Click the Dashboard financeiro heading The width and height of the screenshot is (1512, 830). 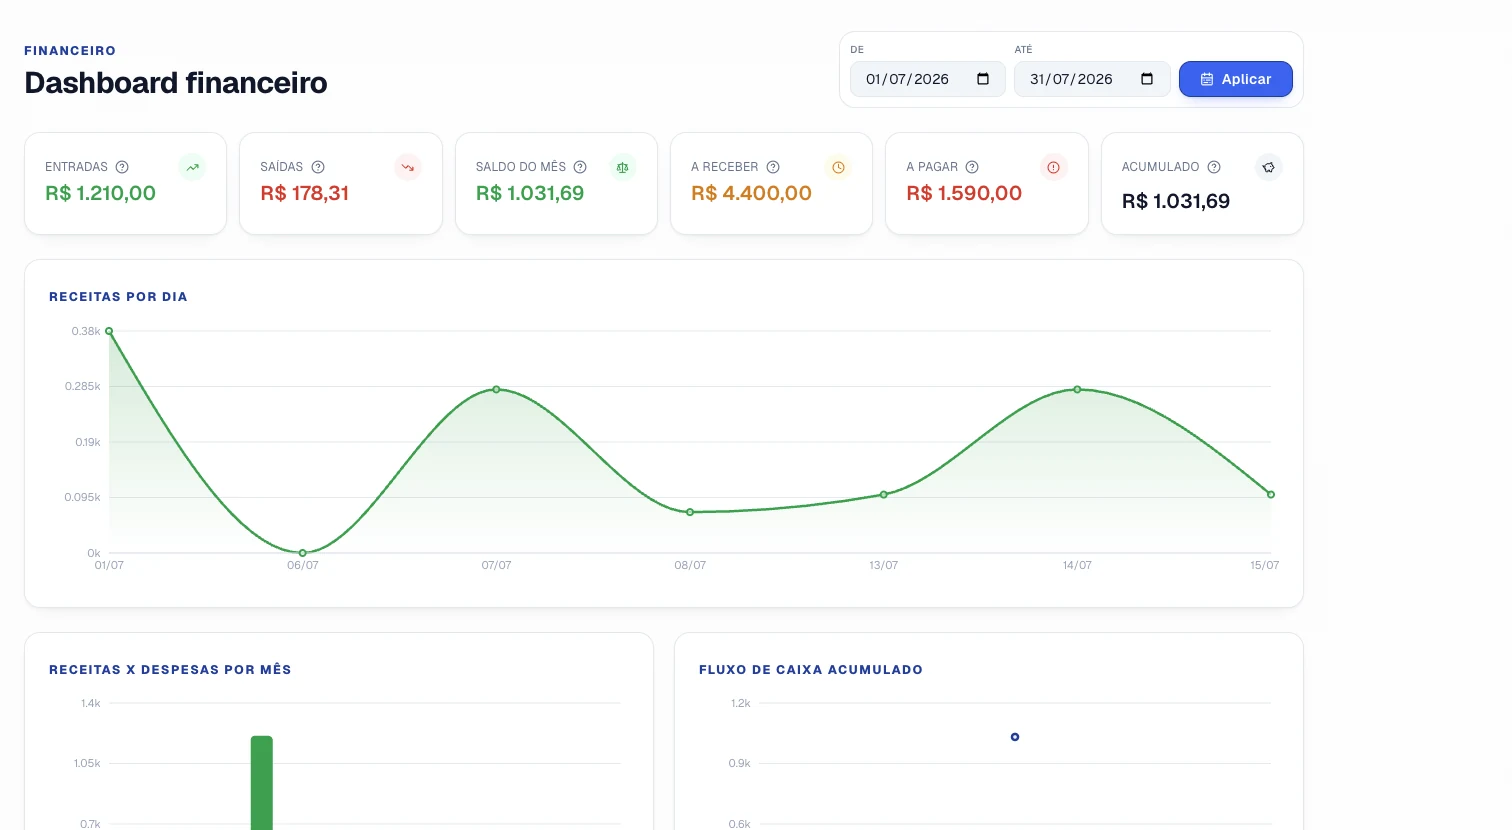tap(176, 83)
